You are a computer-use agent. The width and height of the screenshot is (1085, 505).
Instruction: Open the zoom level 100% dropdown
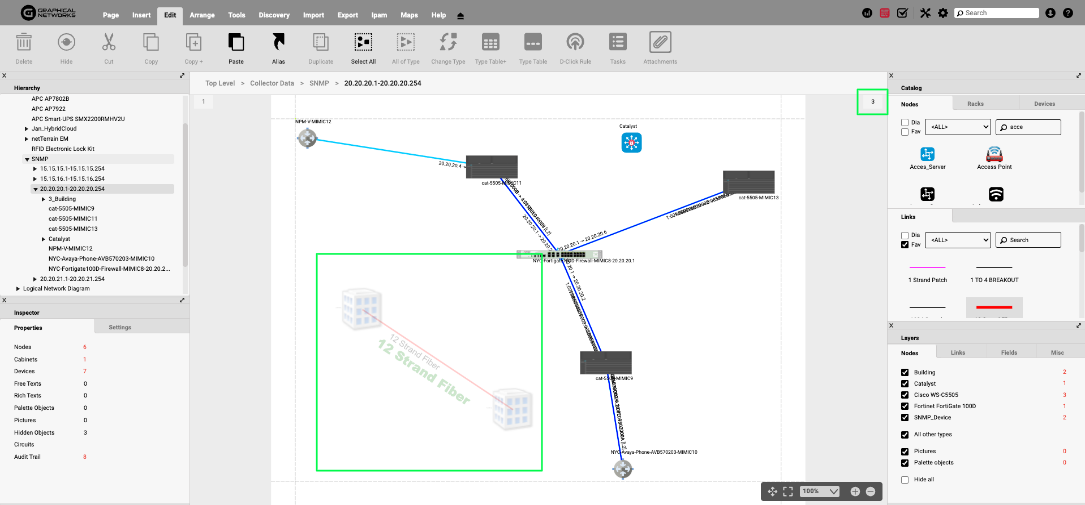coord(820,492)
